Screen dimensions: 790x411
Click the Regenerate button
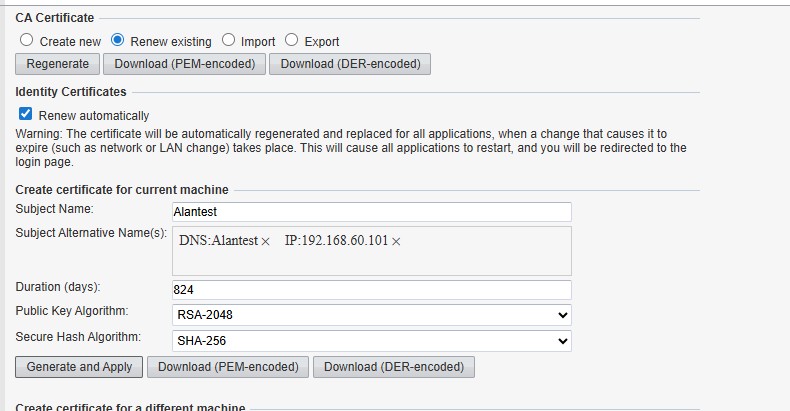click(57, 64)
